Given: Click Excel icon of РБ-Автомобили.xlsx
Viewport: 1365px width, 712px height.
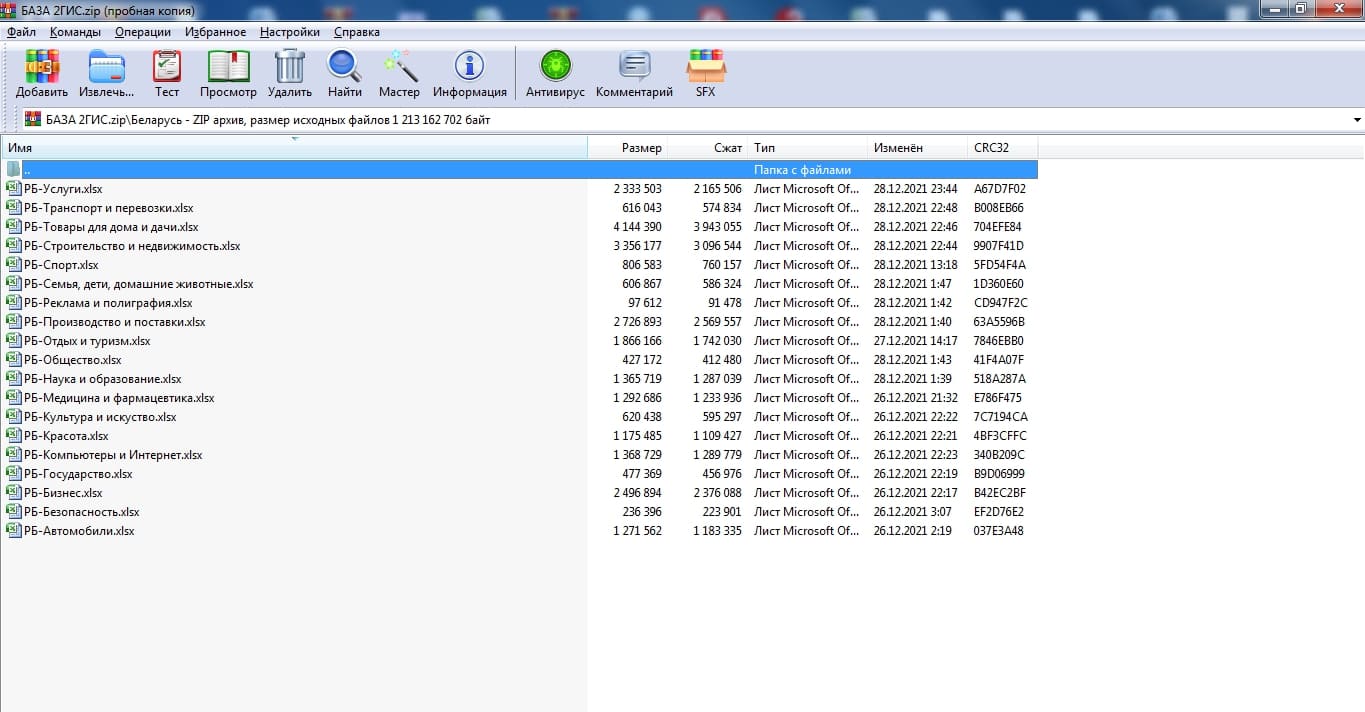Looking at the screenshot, I should pos(13,530).
